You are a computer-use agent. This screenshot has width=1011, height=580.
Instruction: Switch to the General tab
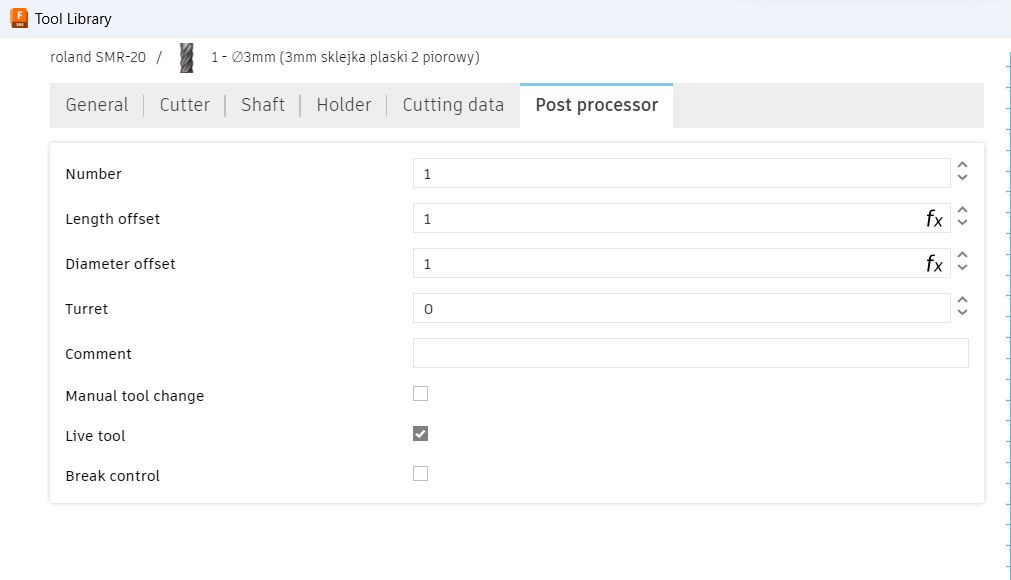(x=97, y=105)
